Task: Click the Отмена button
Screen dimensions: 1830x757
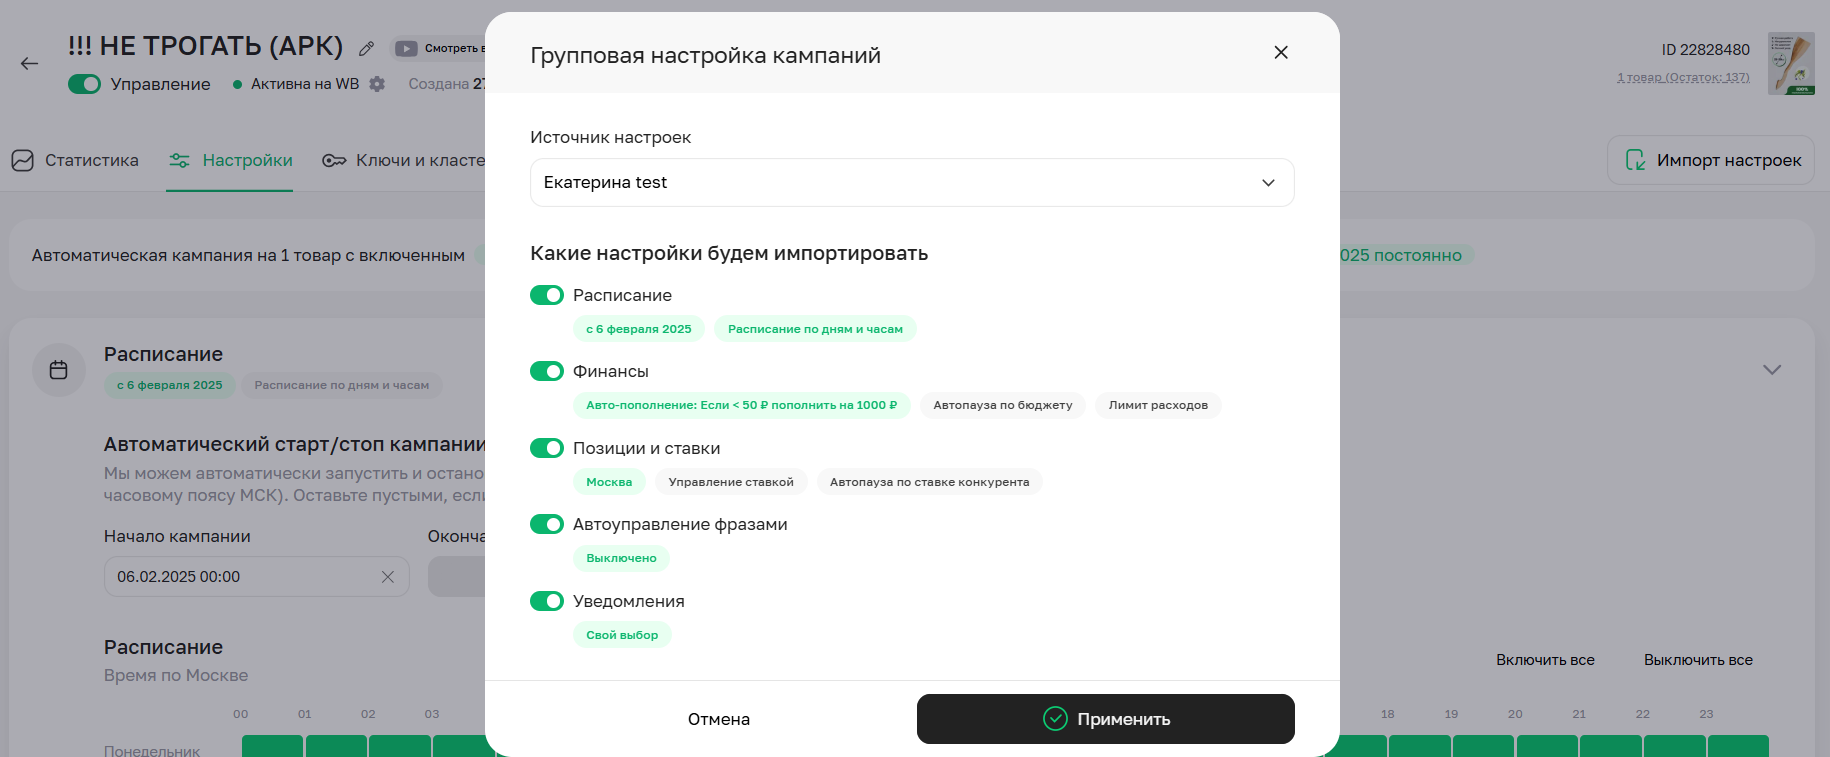Action: pyautogui.click(x=718, y=719)
